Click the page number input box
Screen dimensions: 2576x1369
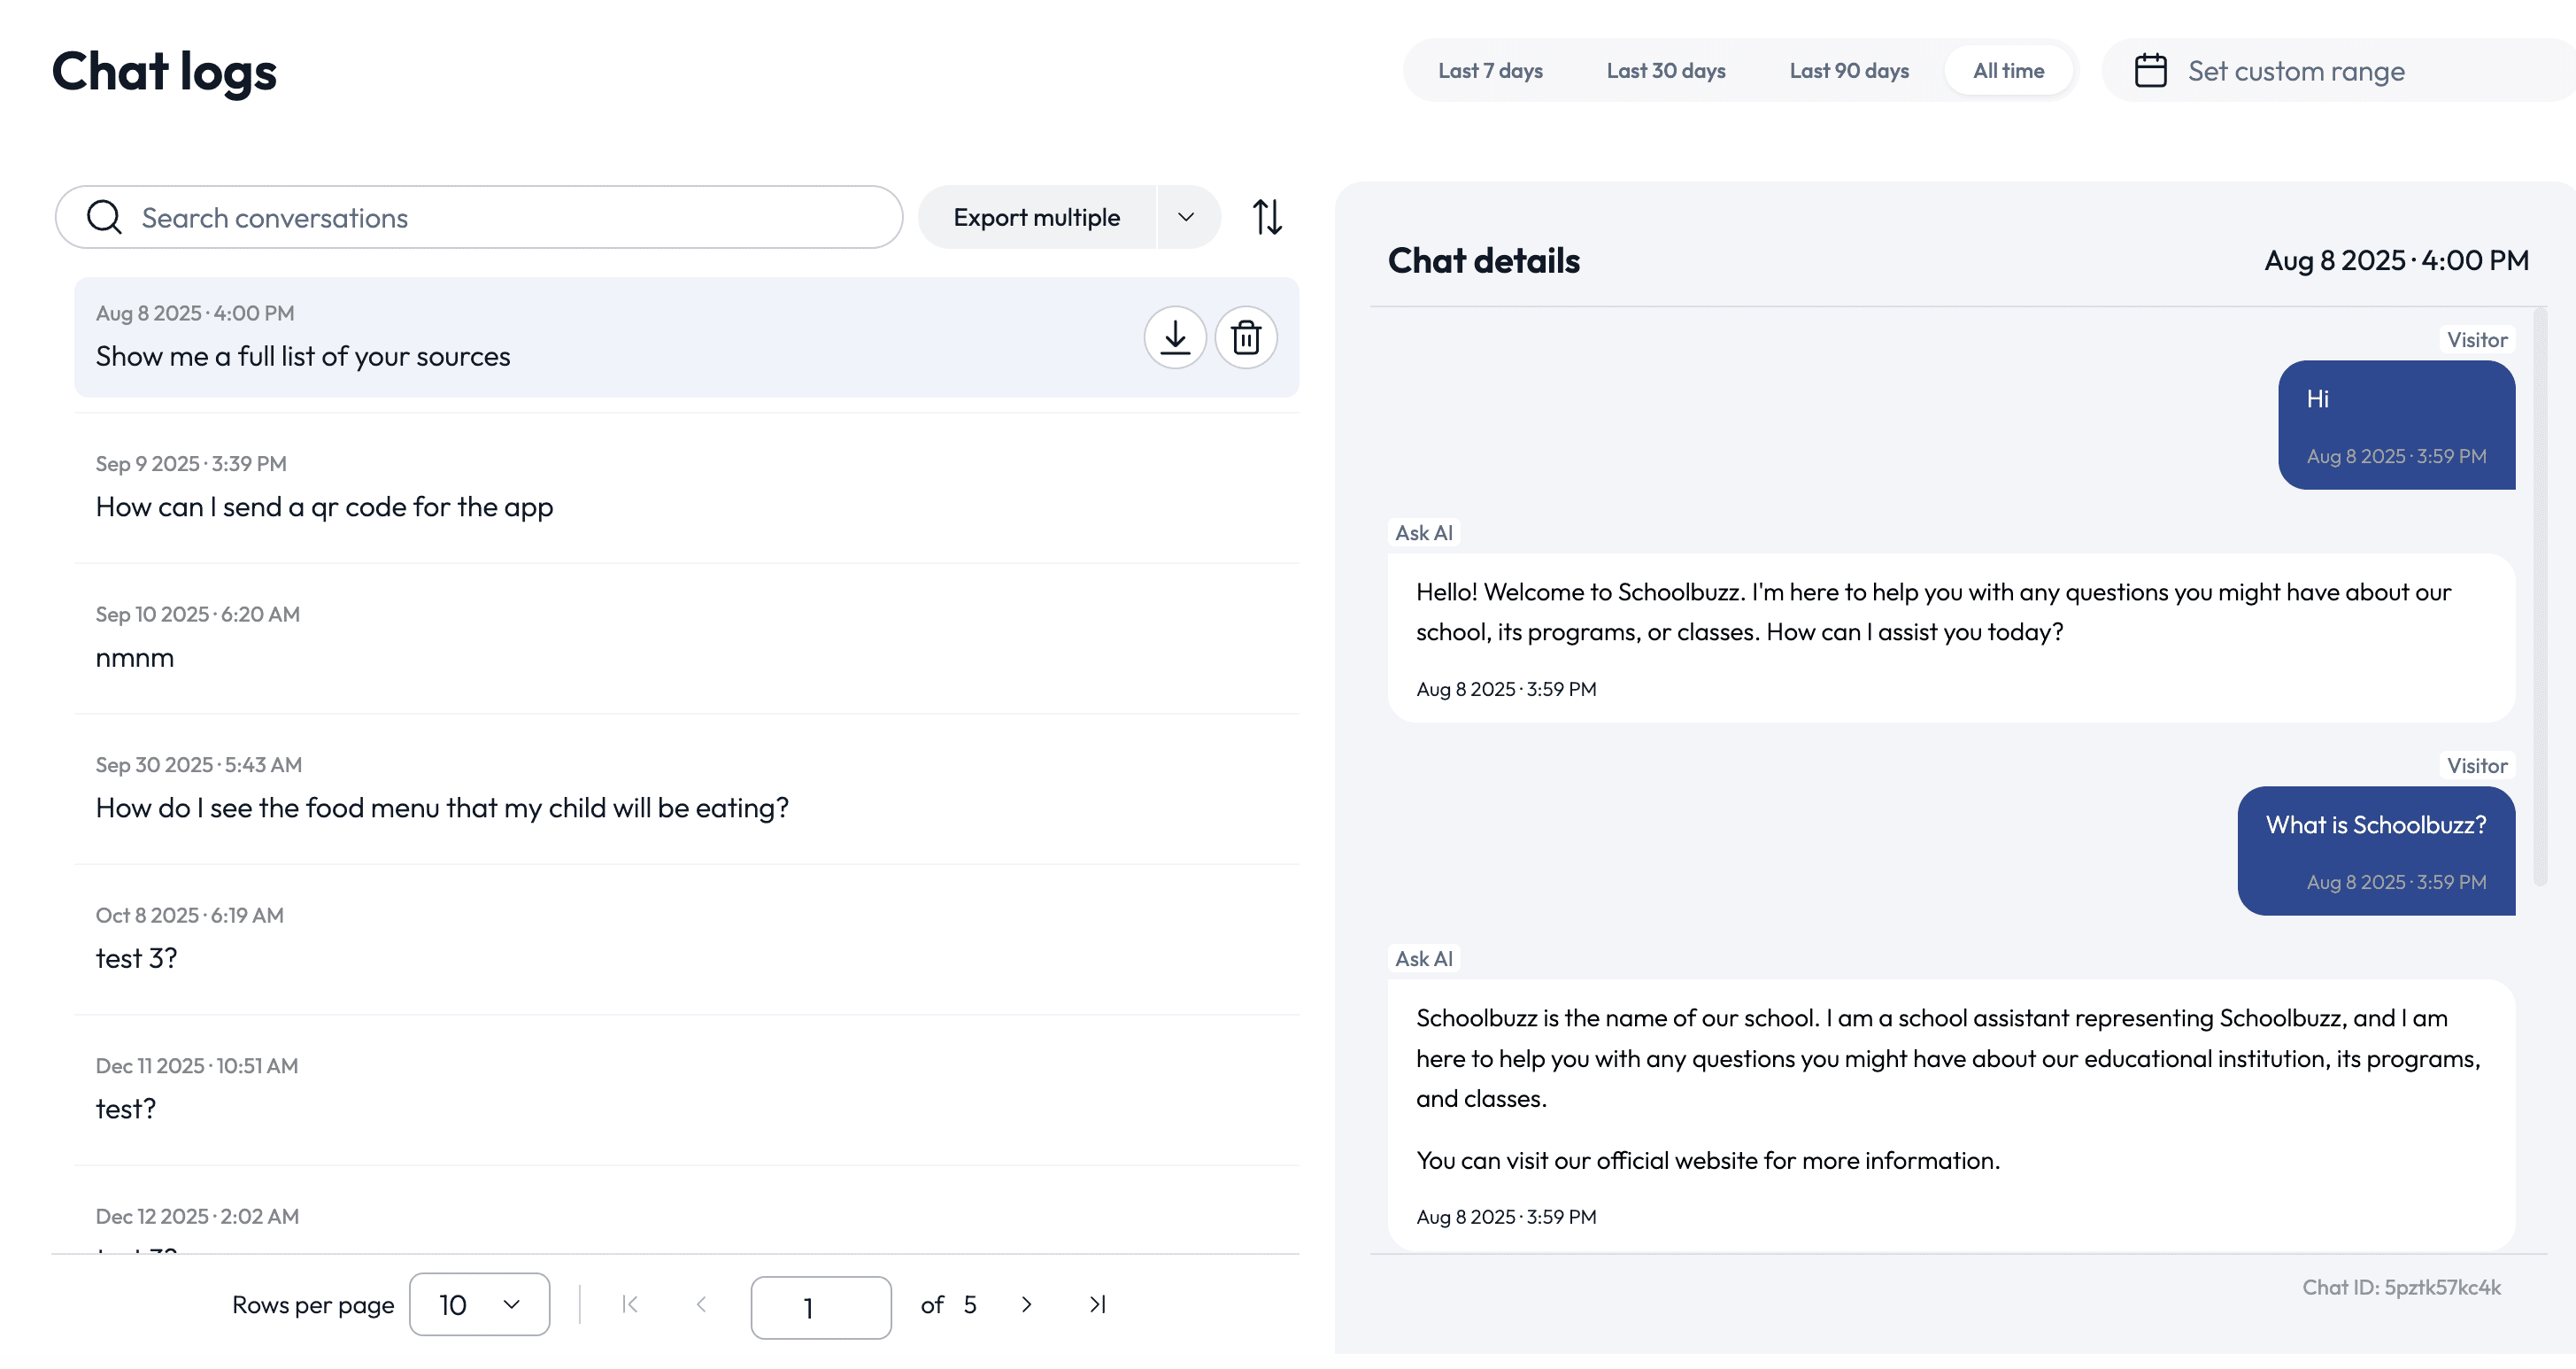coord(821,1307)
